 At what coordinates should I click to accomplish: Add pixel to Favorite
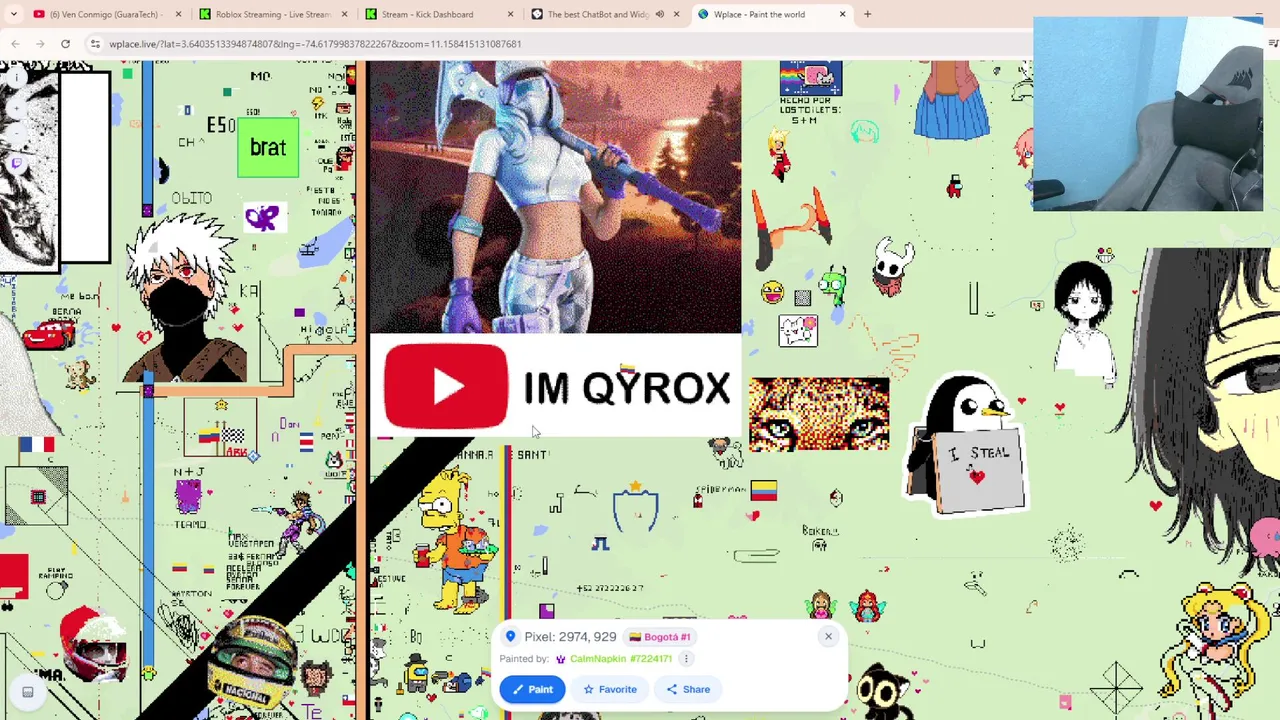click(x=610, y=689)
